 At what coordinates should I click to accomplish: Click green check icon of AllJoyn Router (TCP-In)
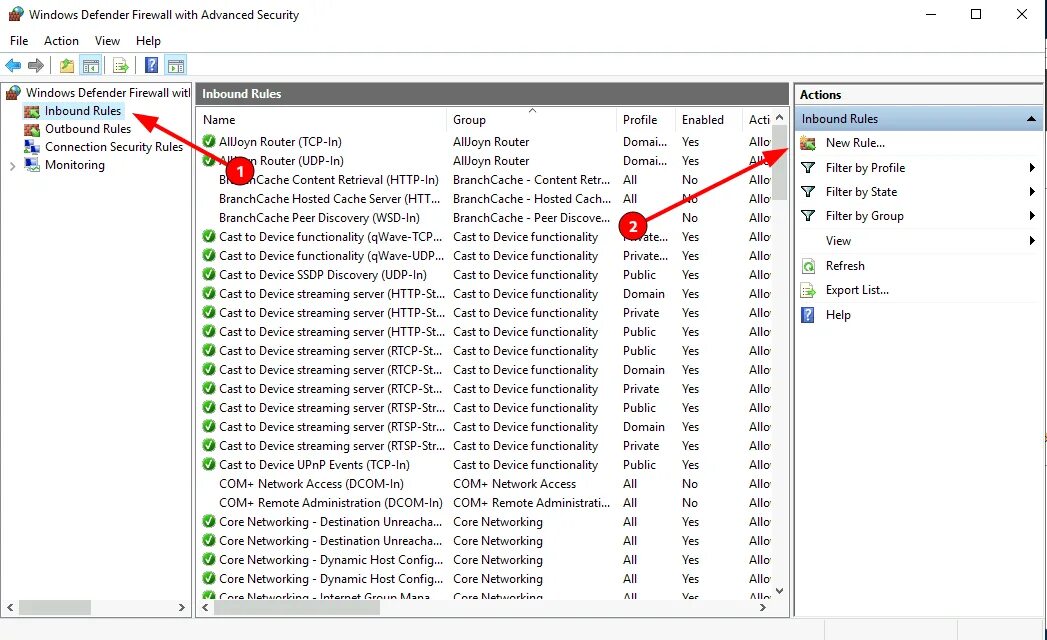(x=209, y=142)
